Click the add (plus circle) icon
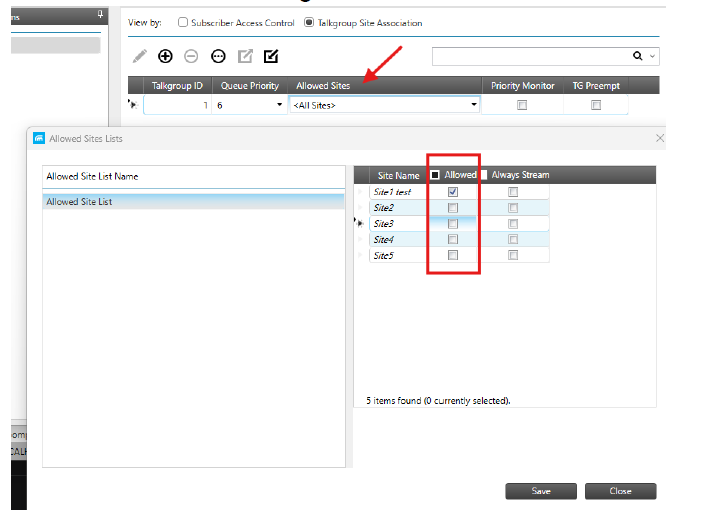The image size is (719, 517). pyautogui.click(x=165, y=56)
